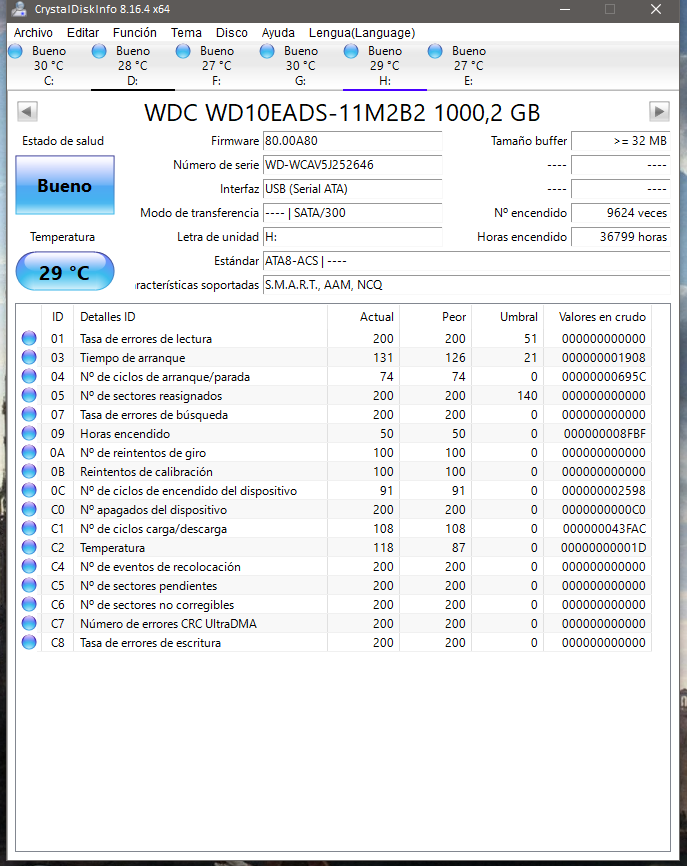This screenshot has width=687, height=866.
Task: Click status orb of attribute 09 Horas encendido
Action: pos(29,434)
